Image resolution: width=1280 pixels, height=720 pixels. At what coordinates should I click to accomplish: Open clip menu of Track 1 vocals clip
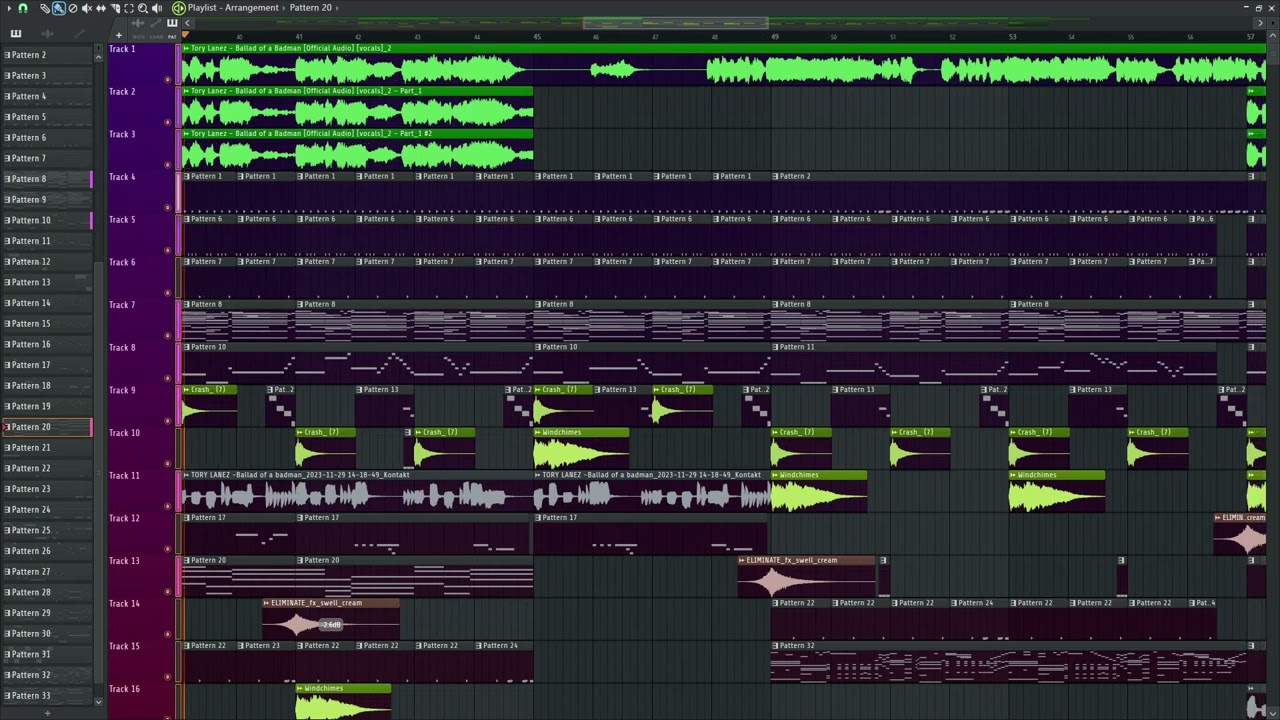coord(186,48)
